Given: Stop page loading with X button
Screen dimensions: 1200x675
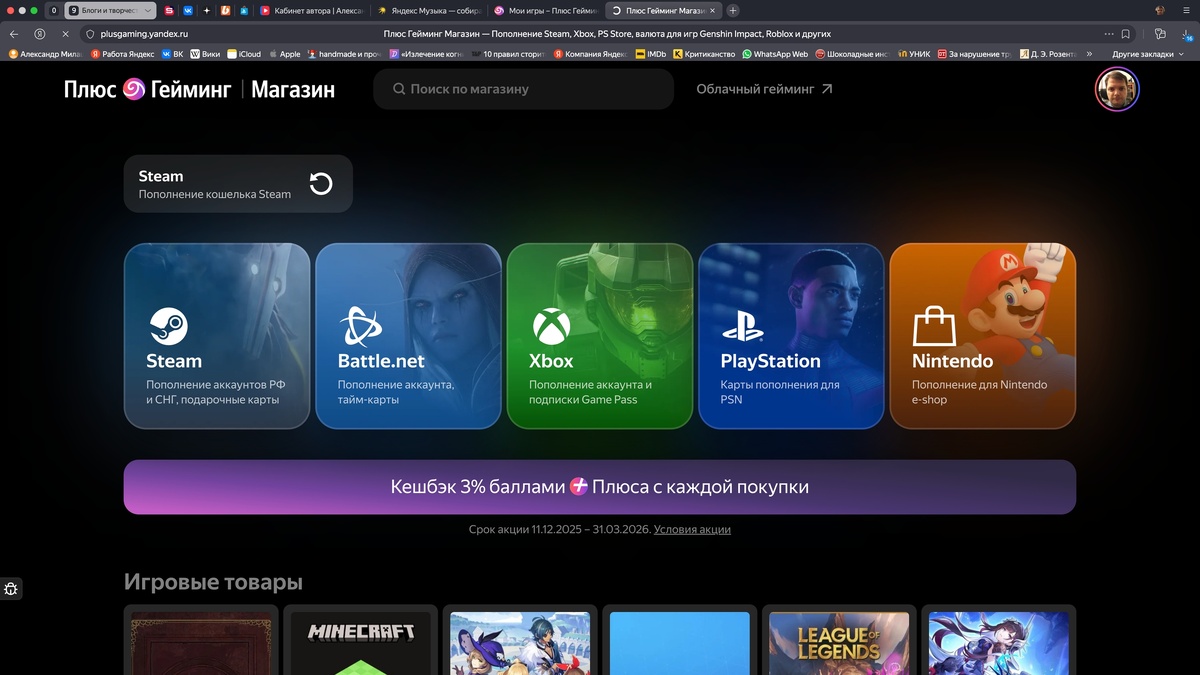Looking at the screenshot, I should [65, 33].
